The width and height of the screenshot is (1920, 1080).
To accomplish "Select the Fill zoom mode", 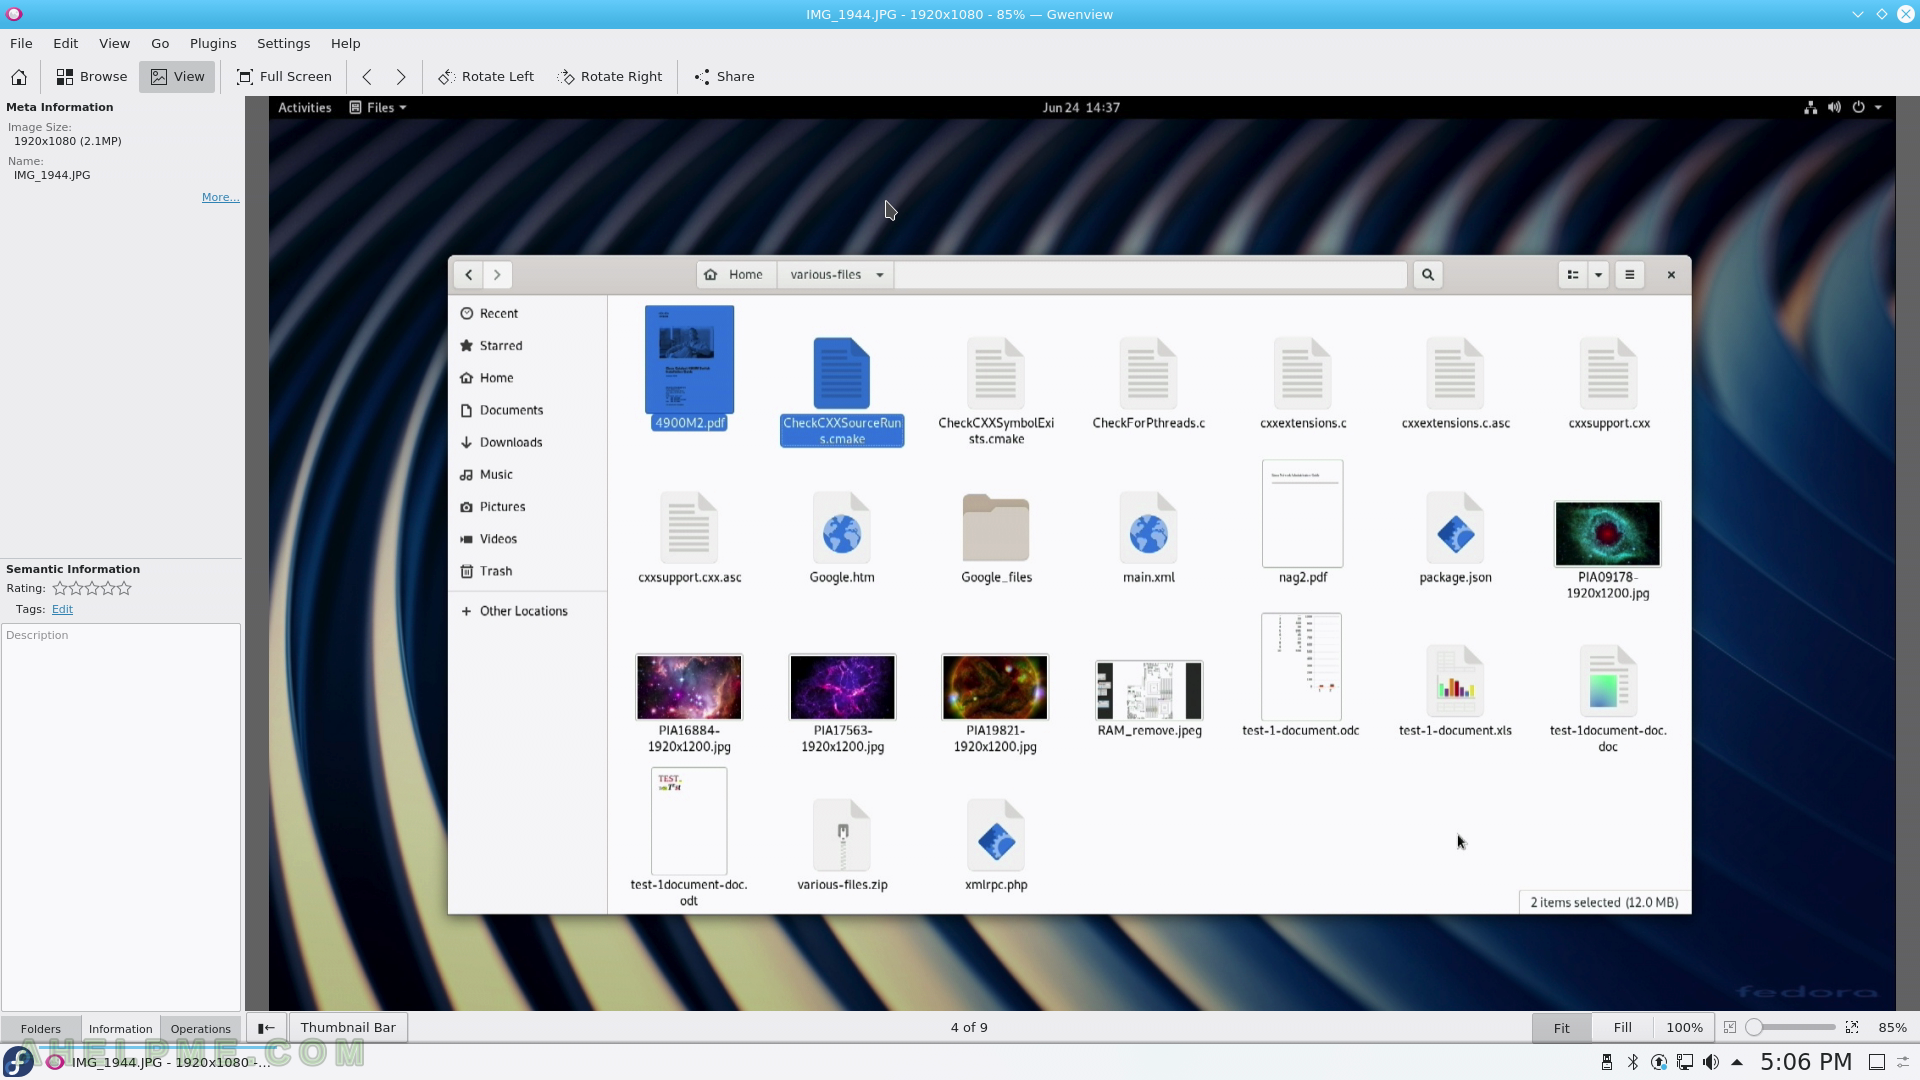I will (x=1622, y=1028).
